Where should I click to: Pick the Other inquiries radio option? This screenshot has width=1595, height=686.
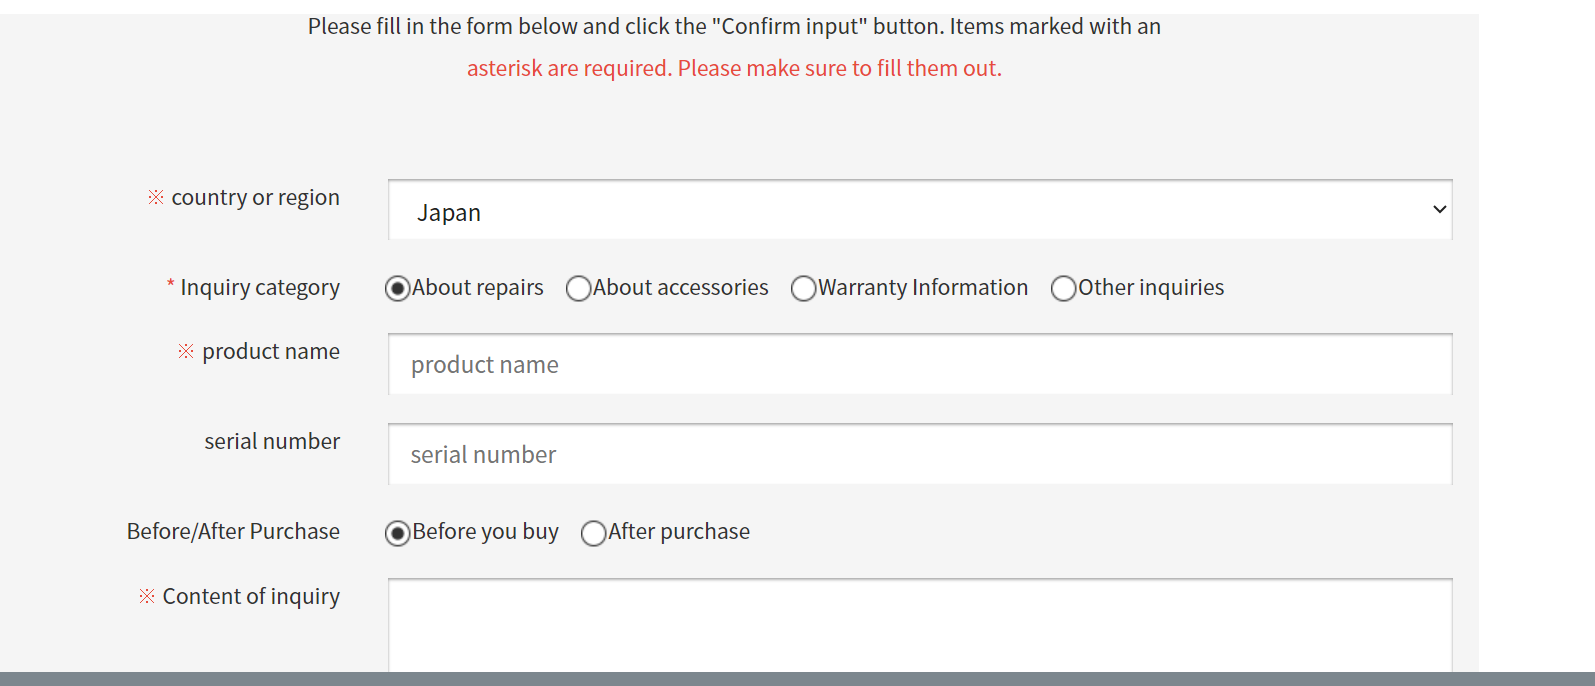(1064, 289)
